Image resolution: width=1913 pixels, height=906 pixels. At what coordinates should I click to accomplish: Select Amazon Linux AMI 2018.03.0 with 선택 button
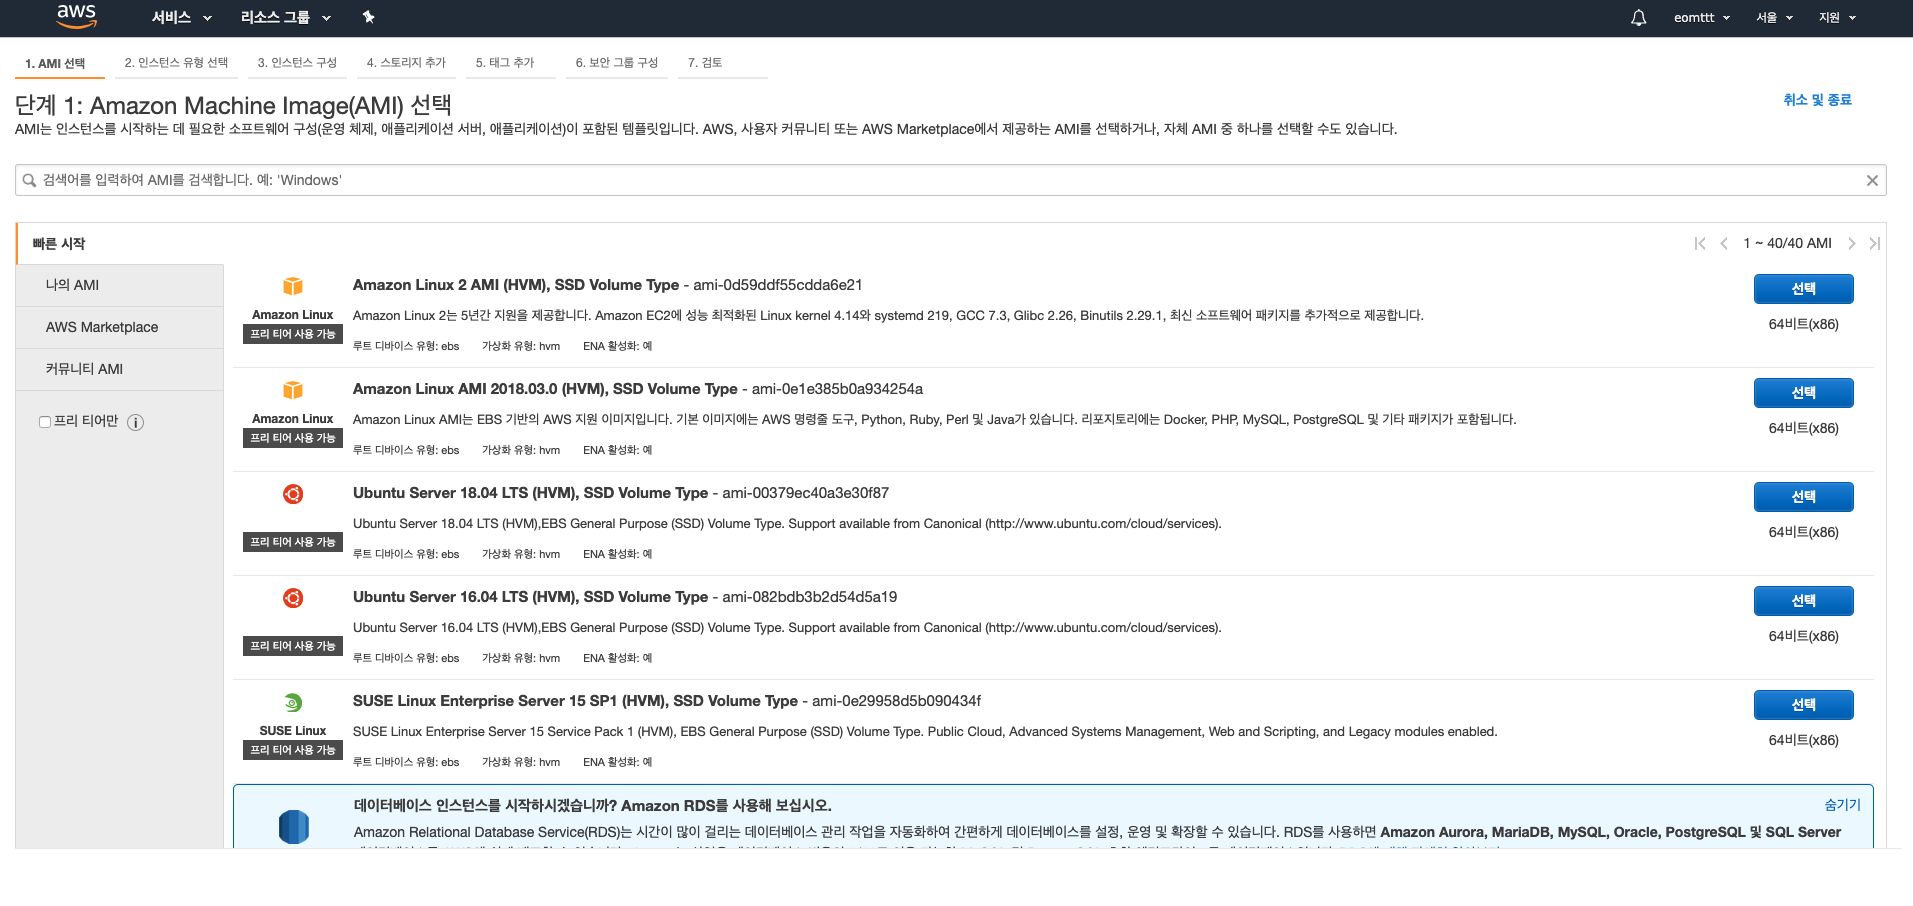(x=1803, y=393)
